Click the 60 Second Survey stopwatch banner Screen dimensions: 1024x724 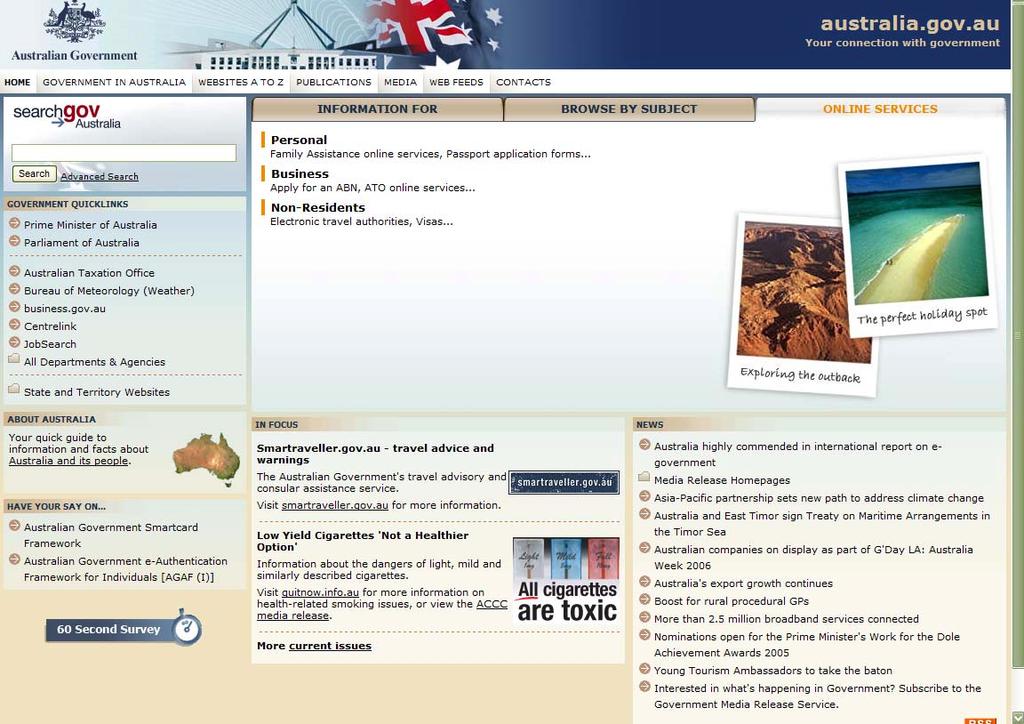click(123, 628)
